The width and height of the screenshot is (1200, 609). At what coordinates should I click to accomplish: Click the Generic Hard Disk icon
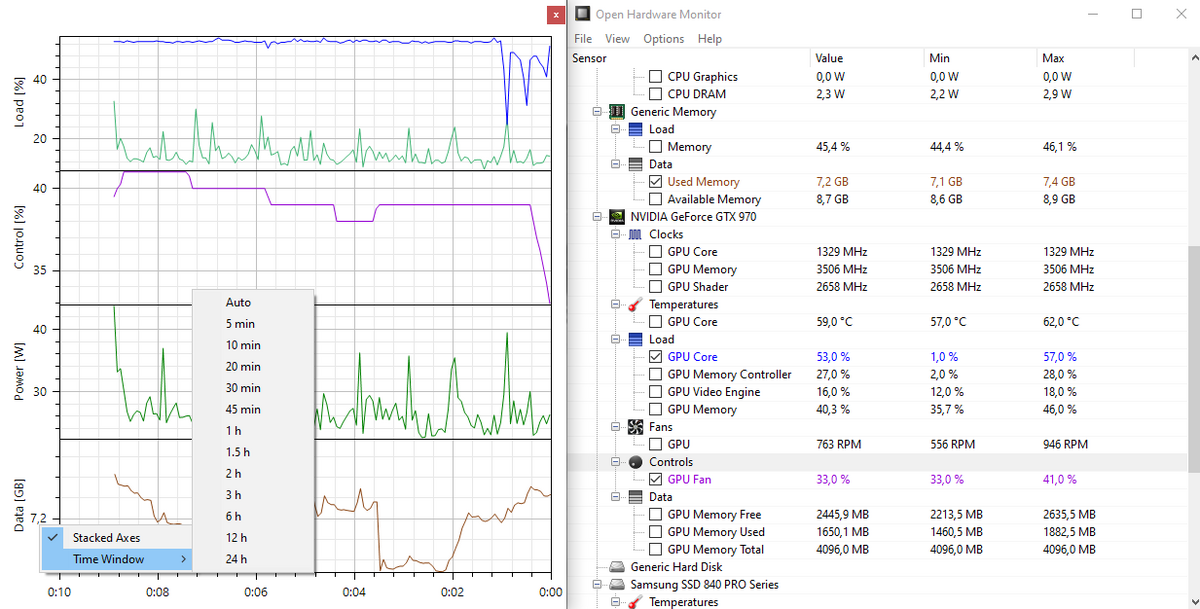[617, 567]
